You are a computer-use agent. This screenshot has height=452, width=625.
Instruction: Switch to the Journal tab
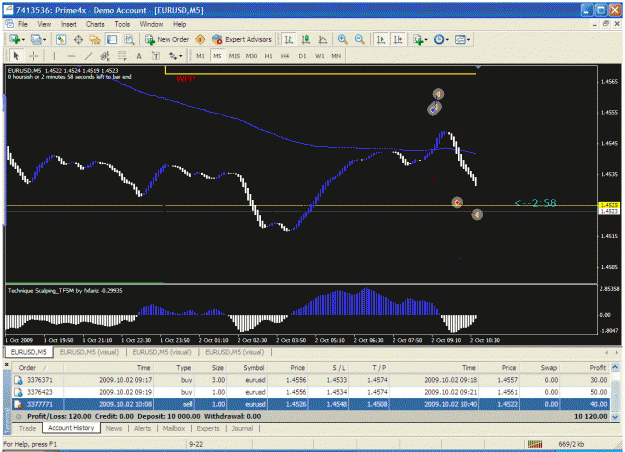tap(242, 428)
